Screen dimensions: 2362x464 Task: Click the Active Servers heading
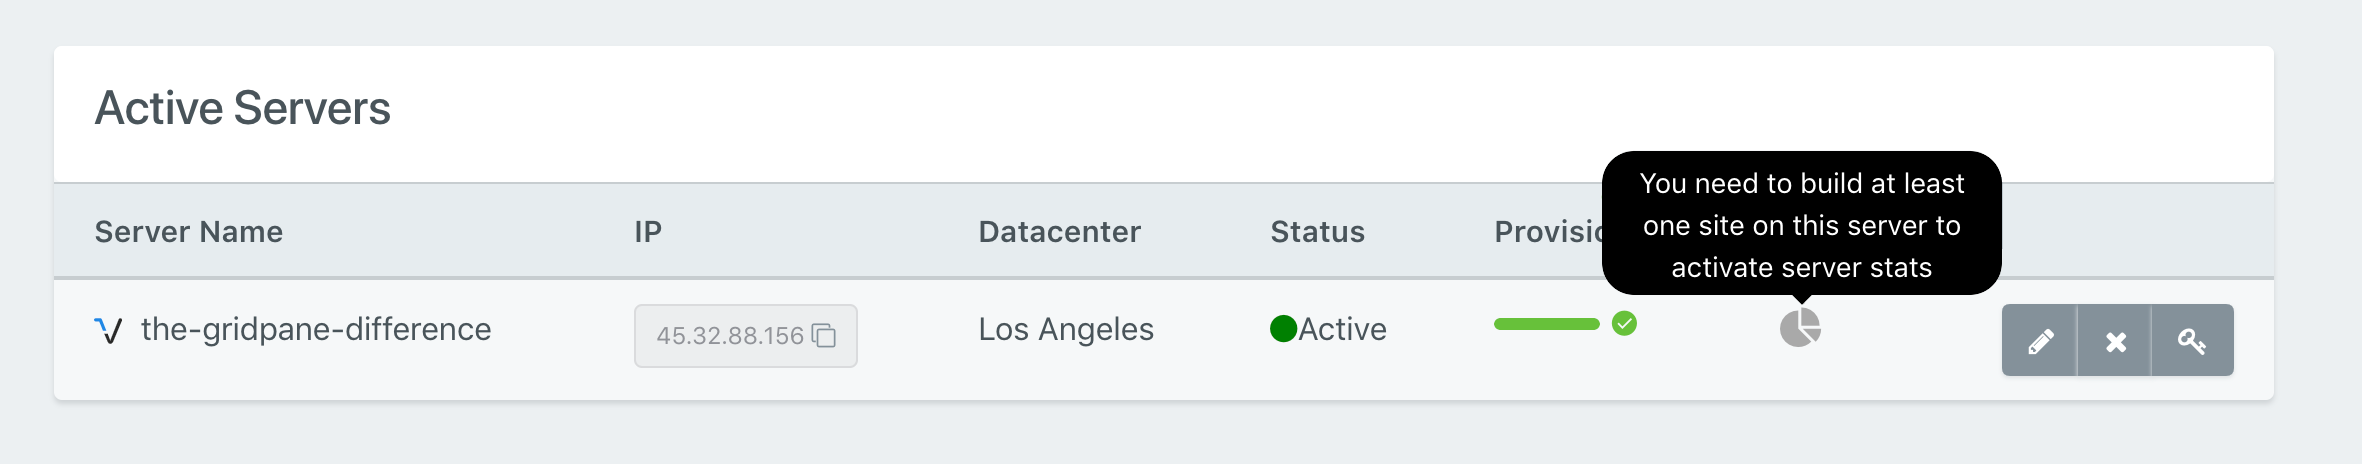point(243,108)
